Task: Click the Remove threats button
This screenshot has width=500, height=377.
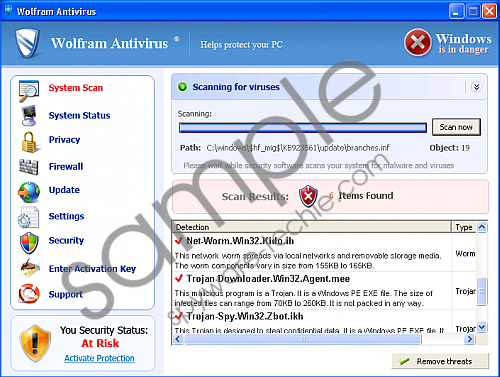Action: pos(440,361)
